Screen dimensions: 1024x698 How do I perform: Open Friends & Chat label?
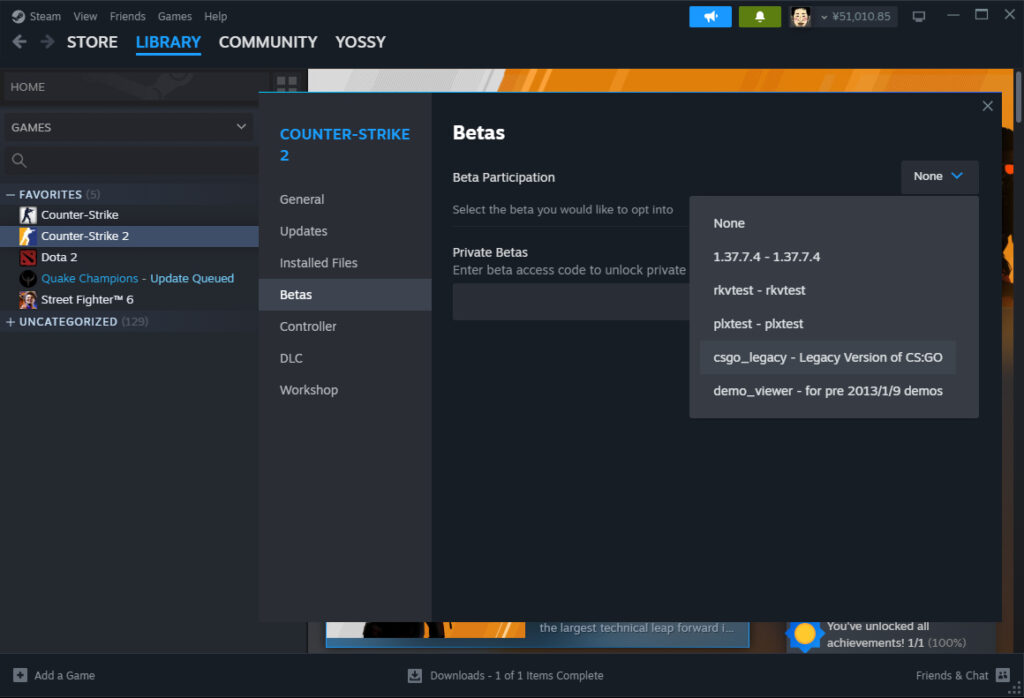coord(952,675)
